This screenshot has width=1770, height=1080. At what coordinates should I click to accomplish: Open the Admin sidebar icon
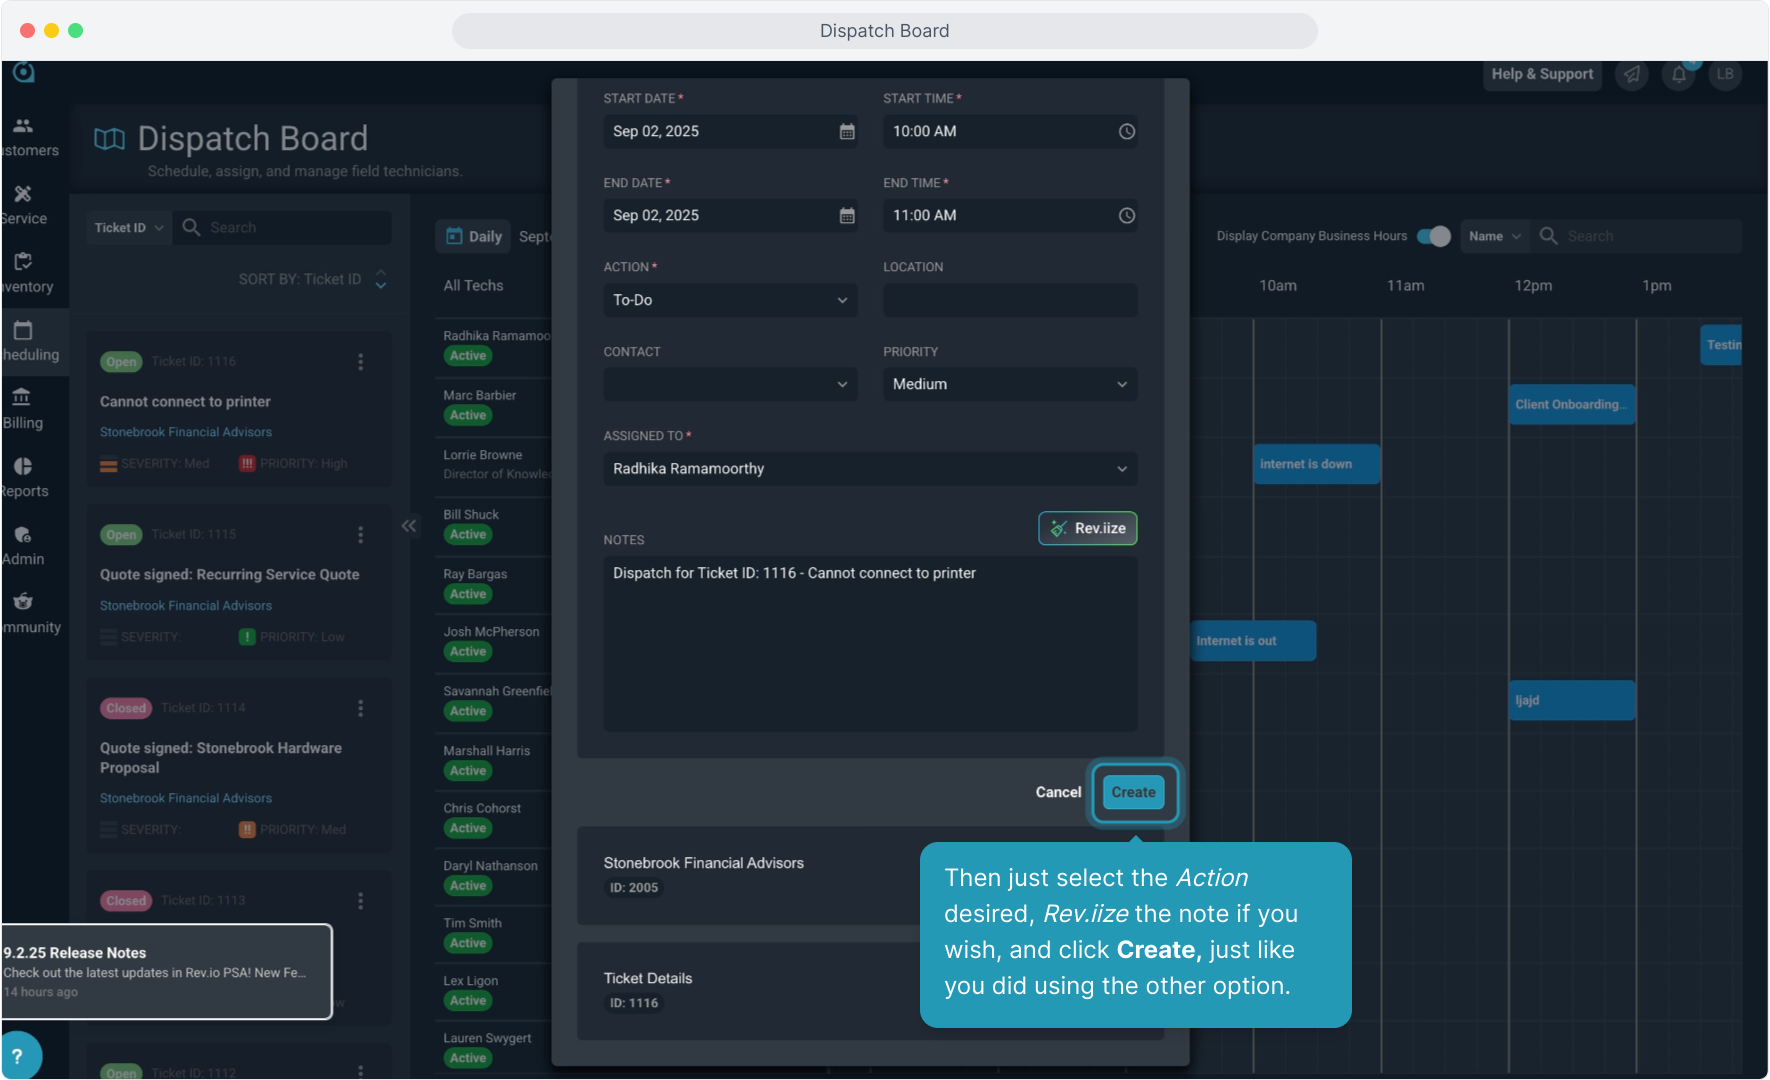coord(23,535)
